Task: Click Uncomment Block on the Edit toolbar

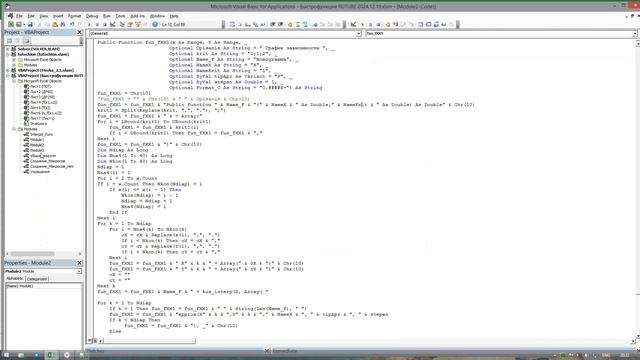Action: 306,24
